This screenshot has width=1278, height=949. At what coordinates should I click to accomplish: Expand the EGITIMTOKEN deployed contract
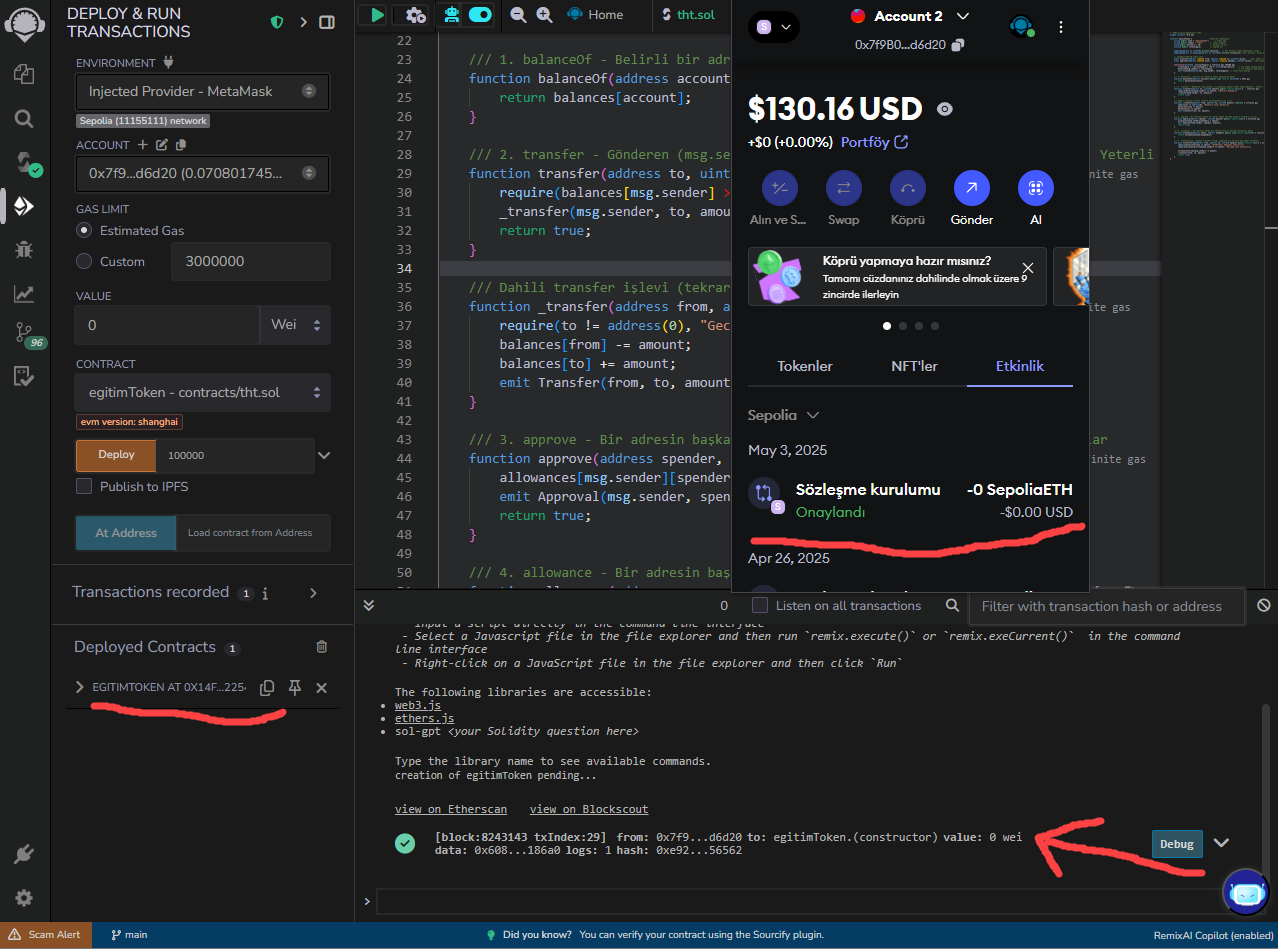pos(80,687)
